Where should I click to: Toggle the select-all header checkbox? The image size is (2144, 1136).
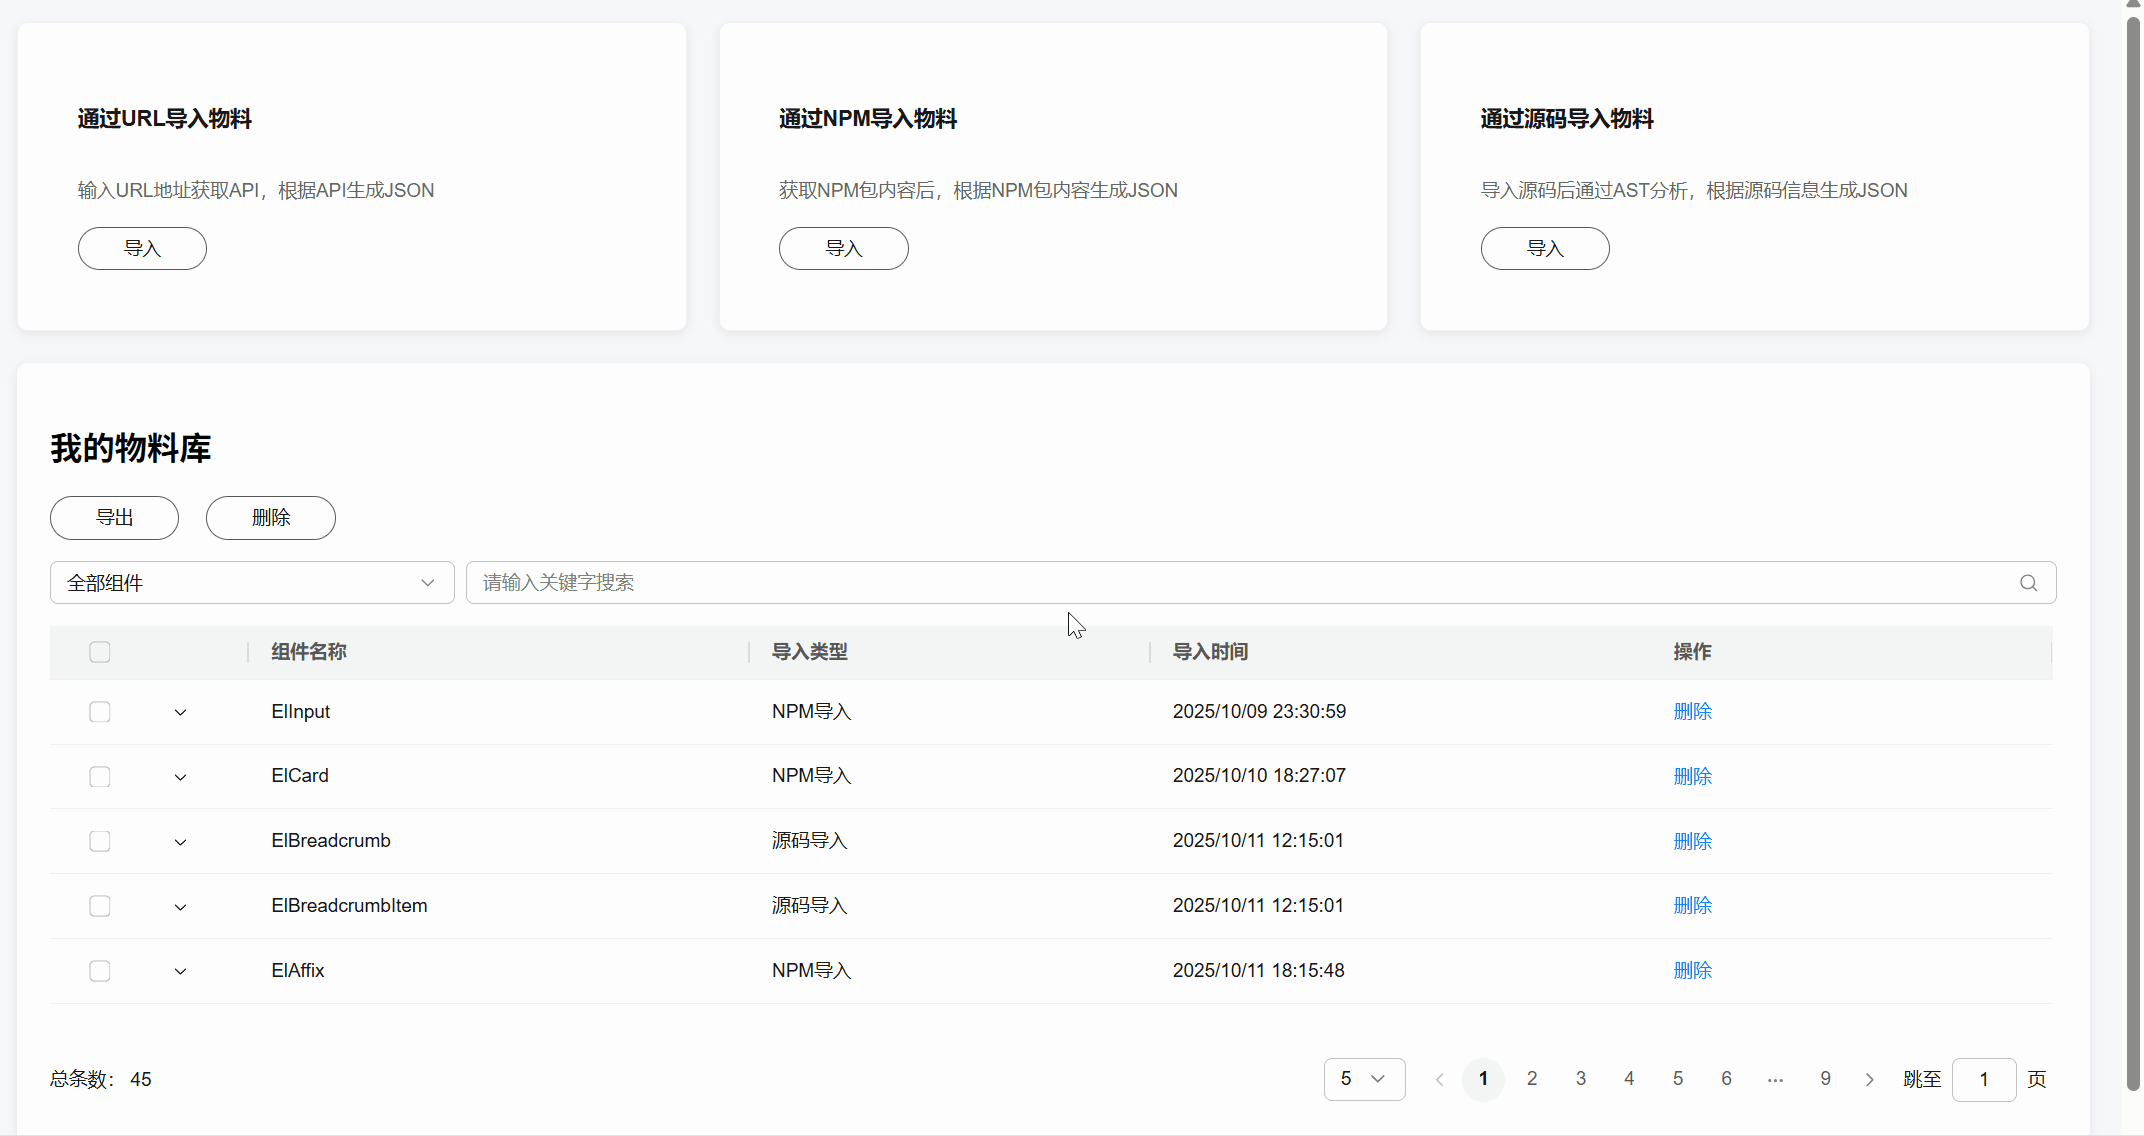pos(100,652)
